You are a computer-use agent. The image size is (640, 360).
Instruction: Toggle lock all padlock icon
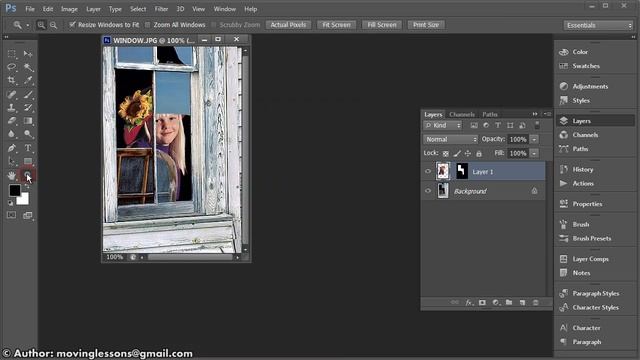coord(479,153)
